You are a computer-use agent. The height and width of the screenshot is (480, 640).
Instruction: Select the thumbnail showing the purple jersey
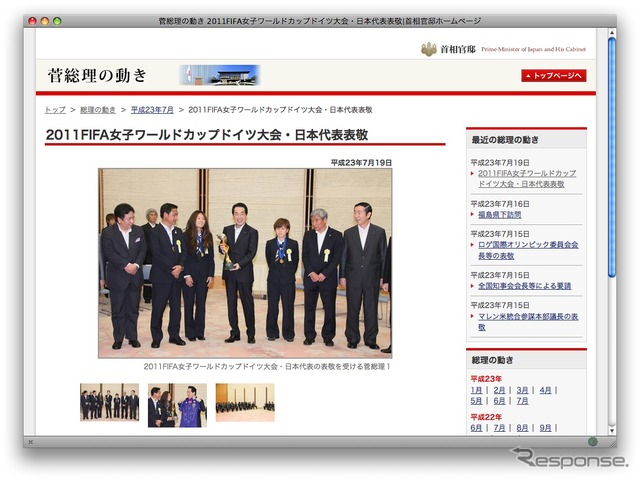(177, 405)
